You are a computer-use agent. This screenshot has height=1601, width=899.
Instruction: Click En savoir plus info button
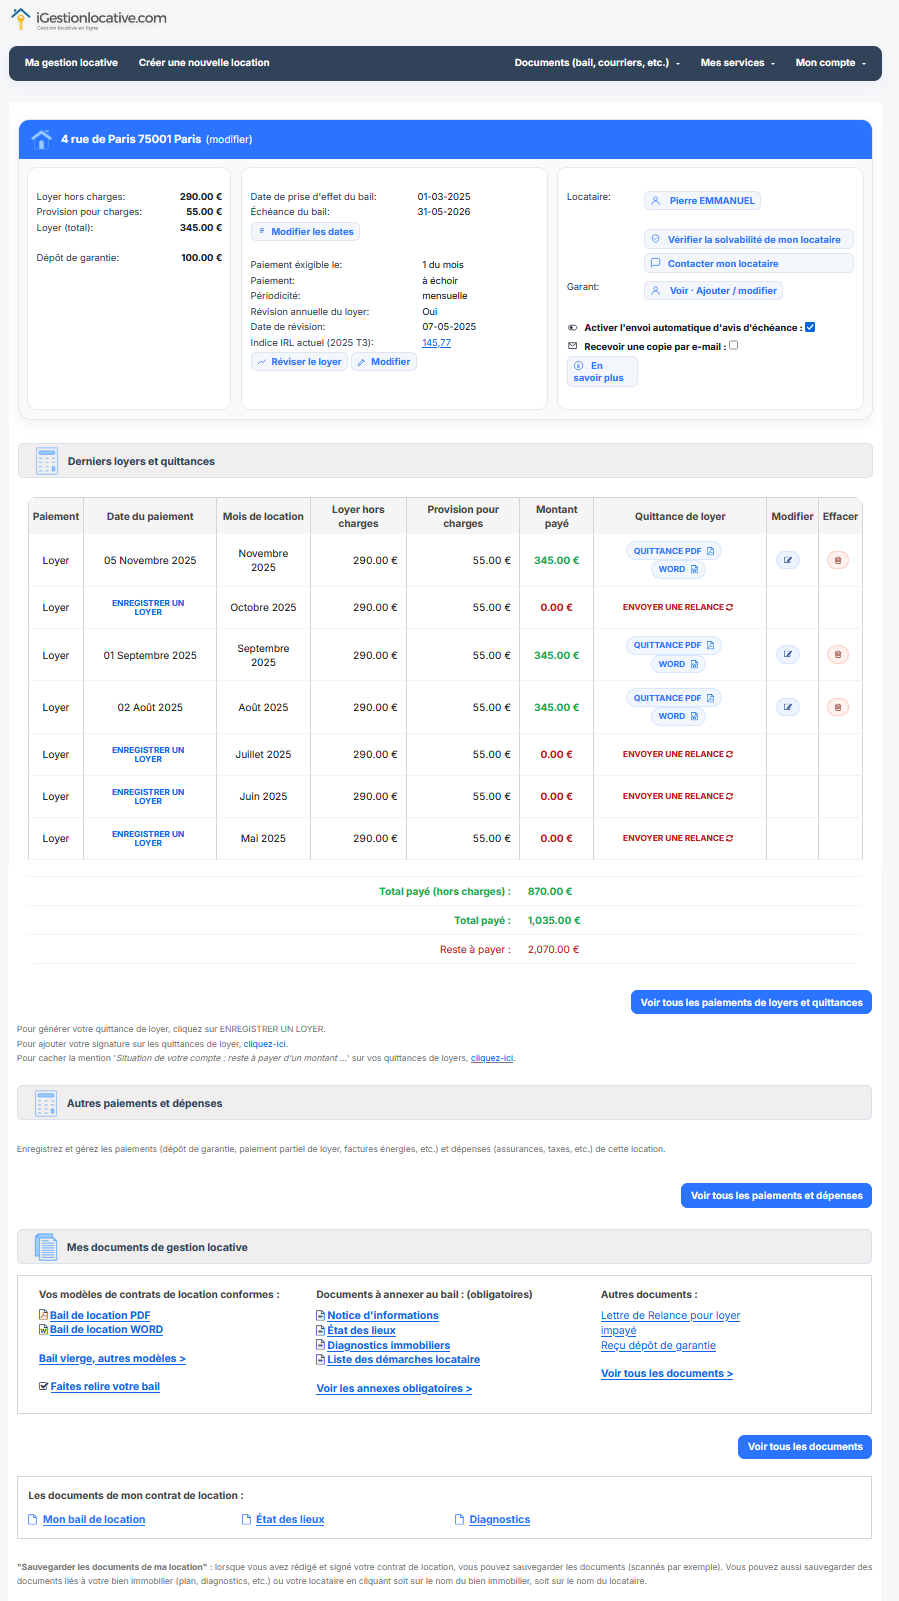pos(602,372)
